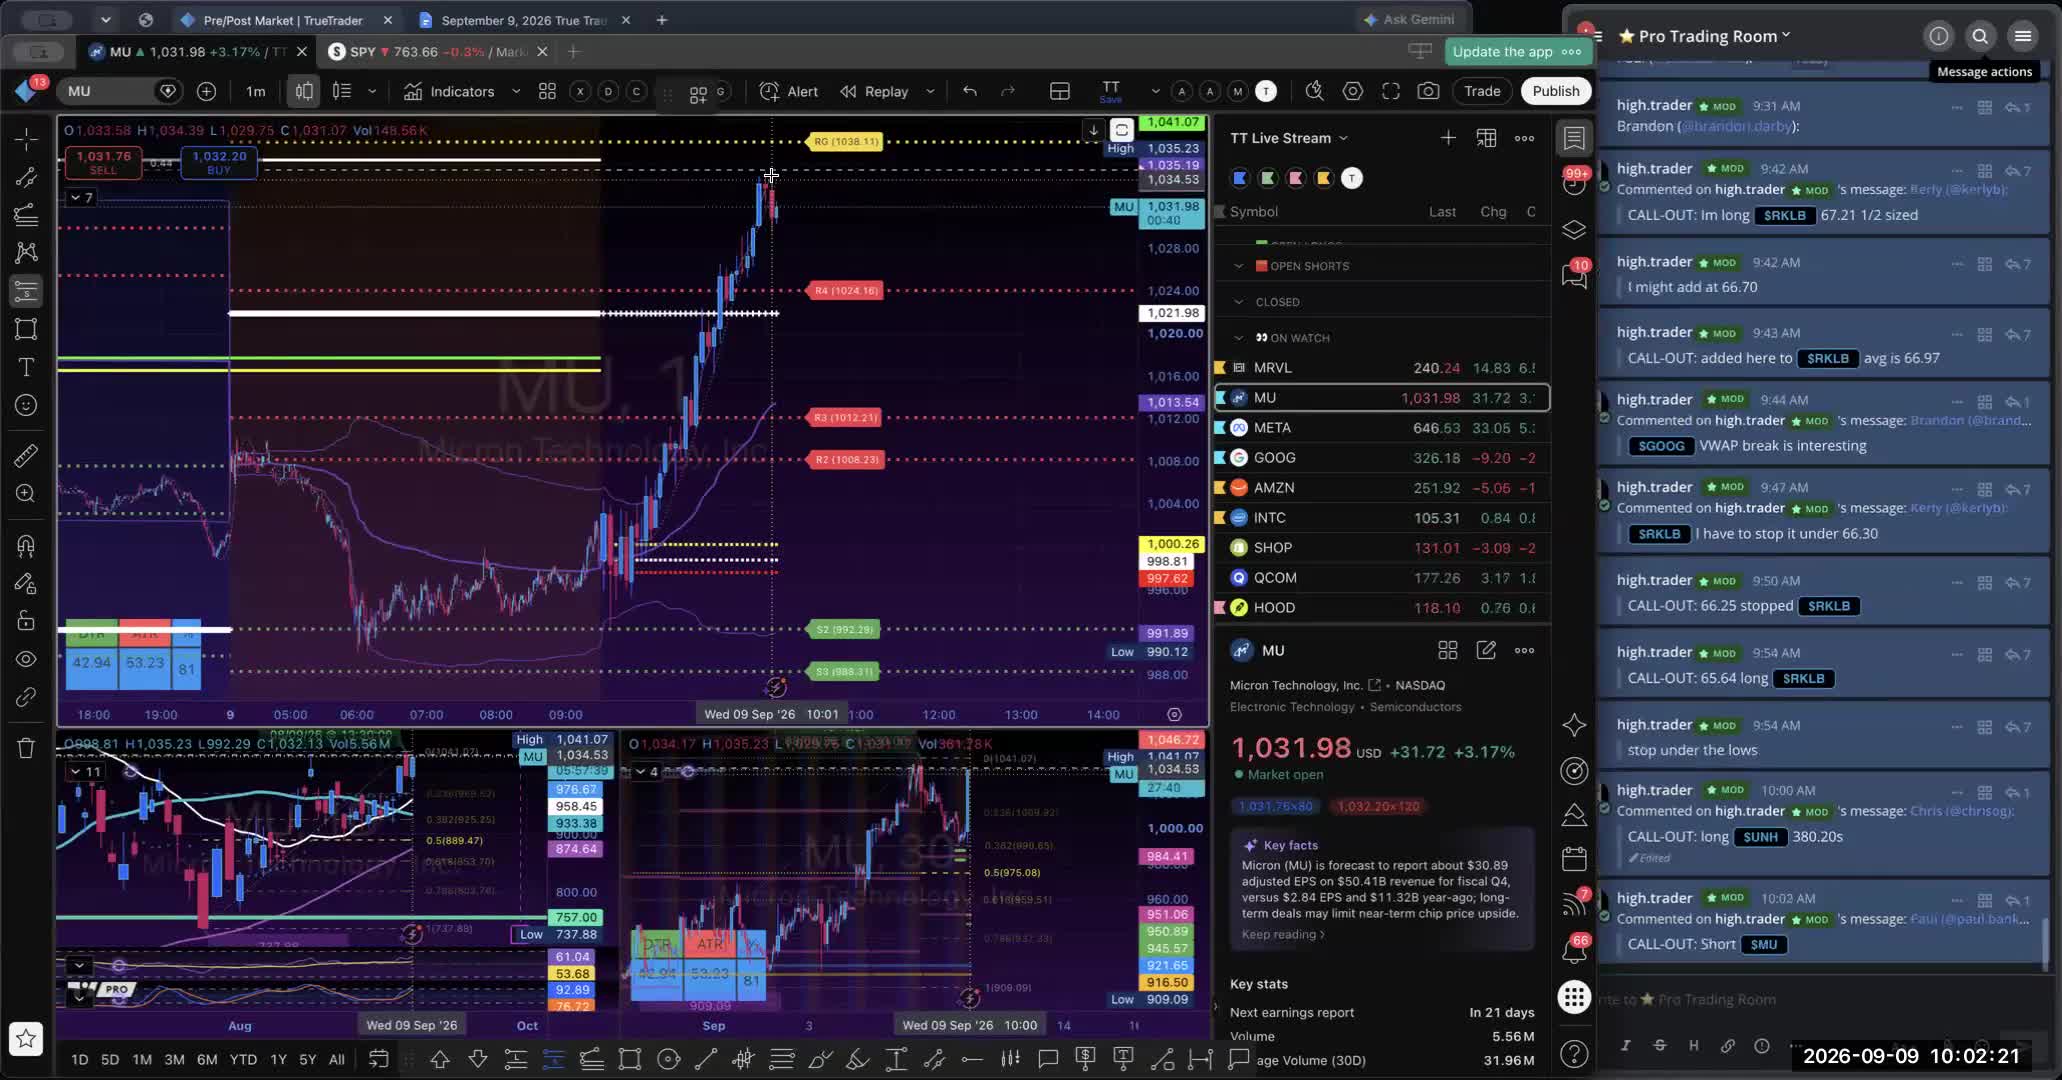Screen dimensions: 2062x1080
Task: Open the notifications bell with badge 66
Action: 1574,951
